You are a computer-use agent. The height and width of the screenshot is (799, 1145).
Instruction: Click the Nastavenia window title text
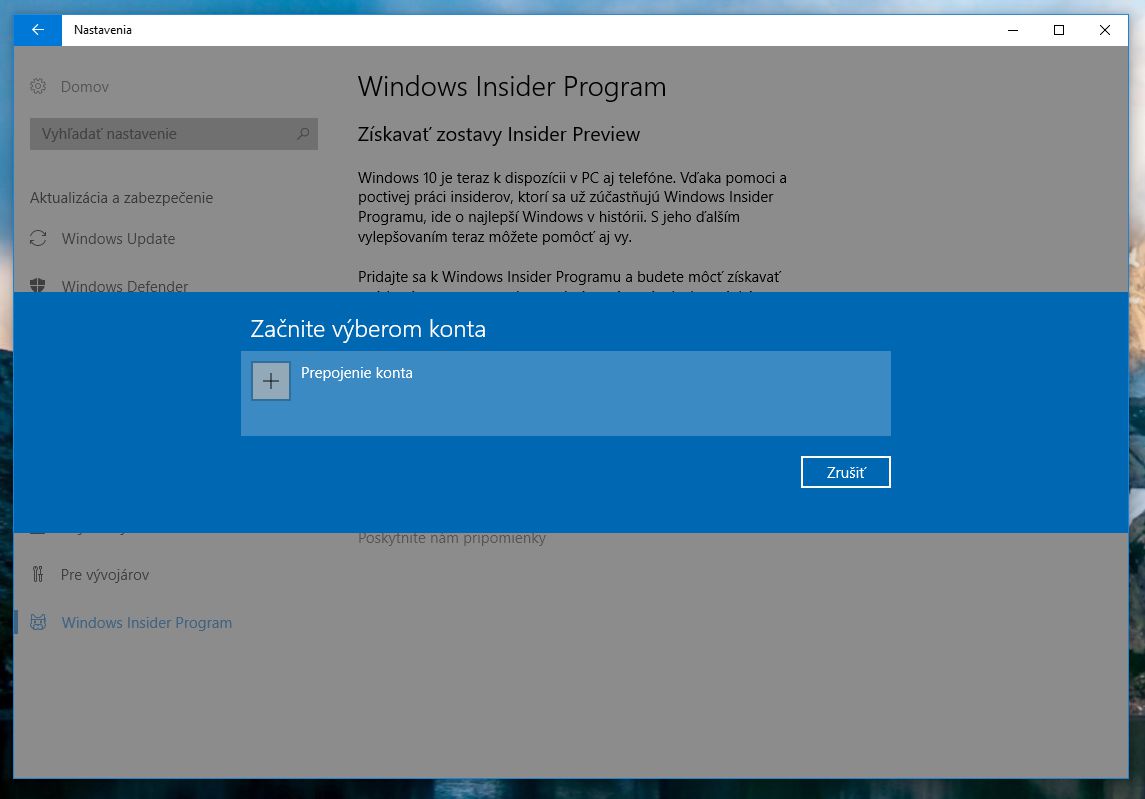click(x=103, y=30)
